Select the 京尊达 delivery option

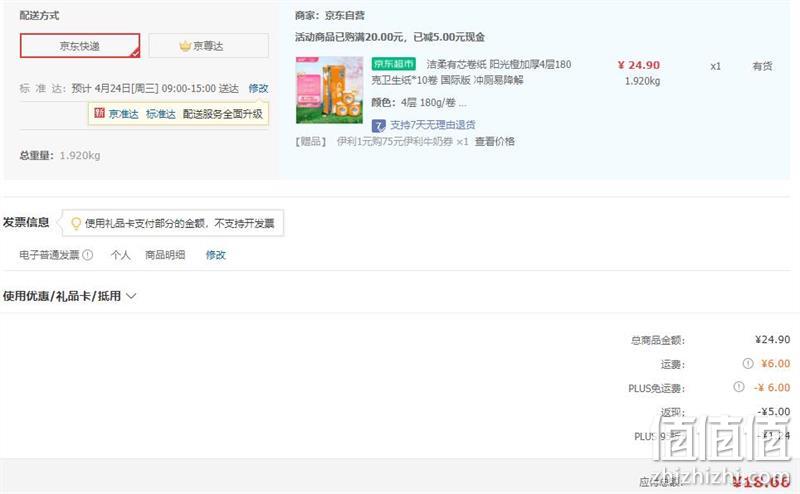click(x=209, y=46)
